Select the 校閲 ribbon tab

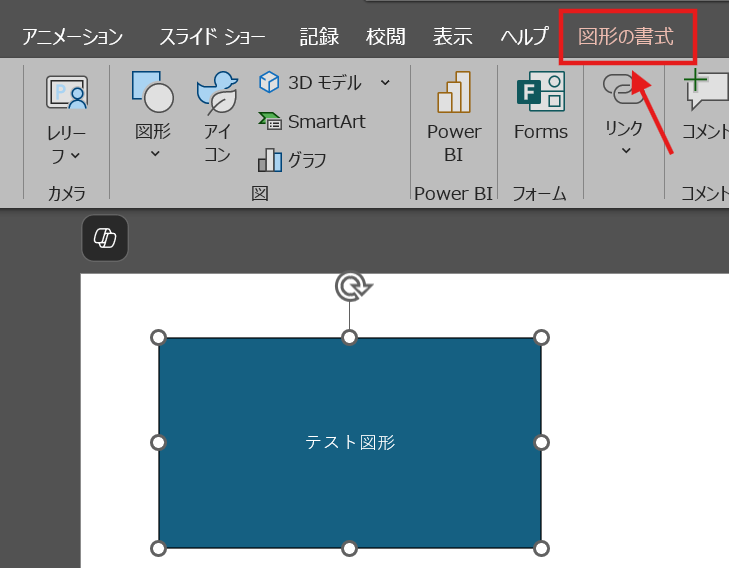[x=385, y=37]
